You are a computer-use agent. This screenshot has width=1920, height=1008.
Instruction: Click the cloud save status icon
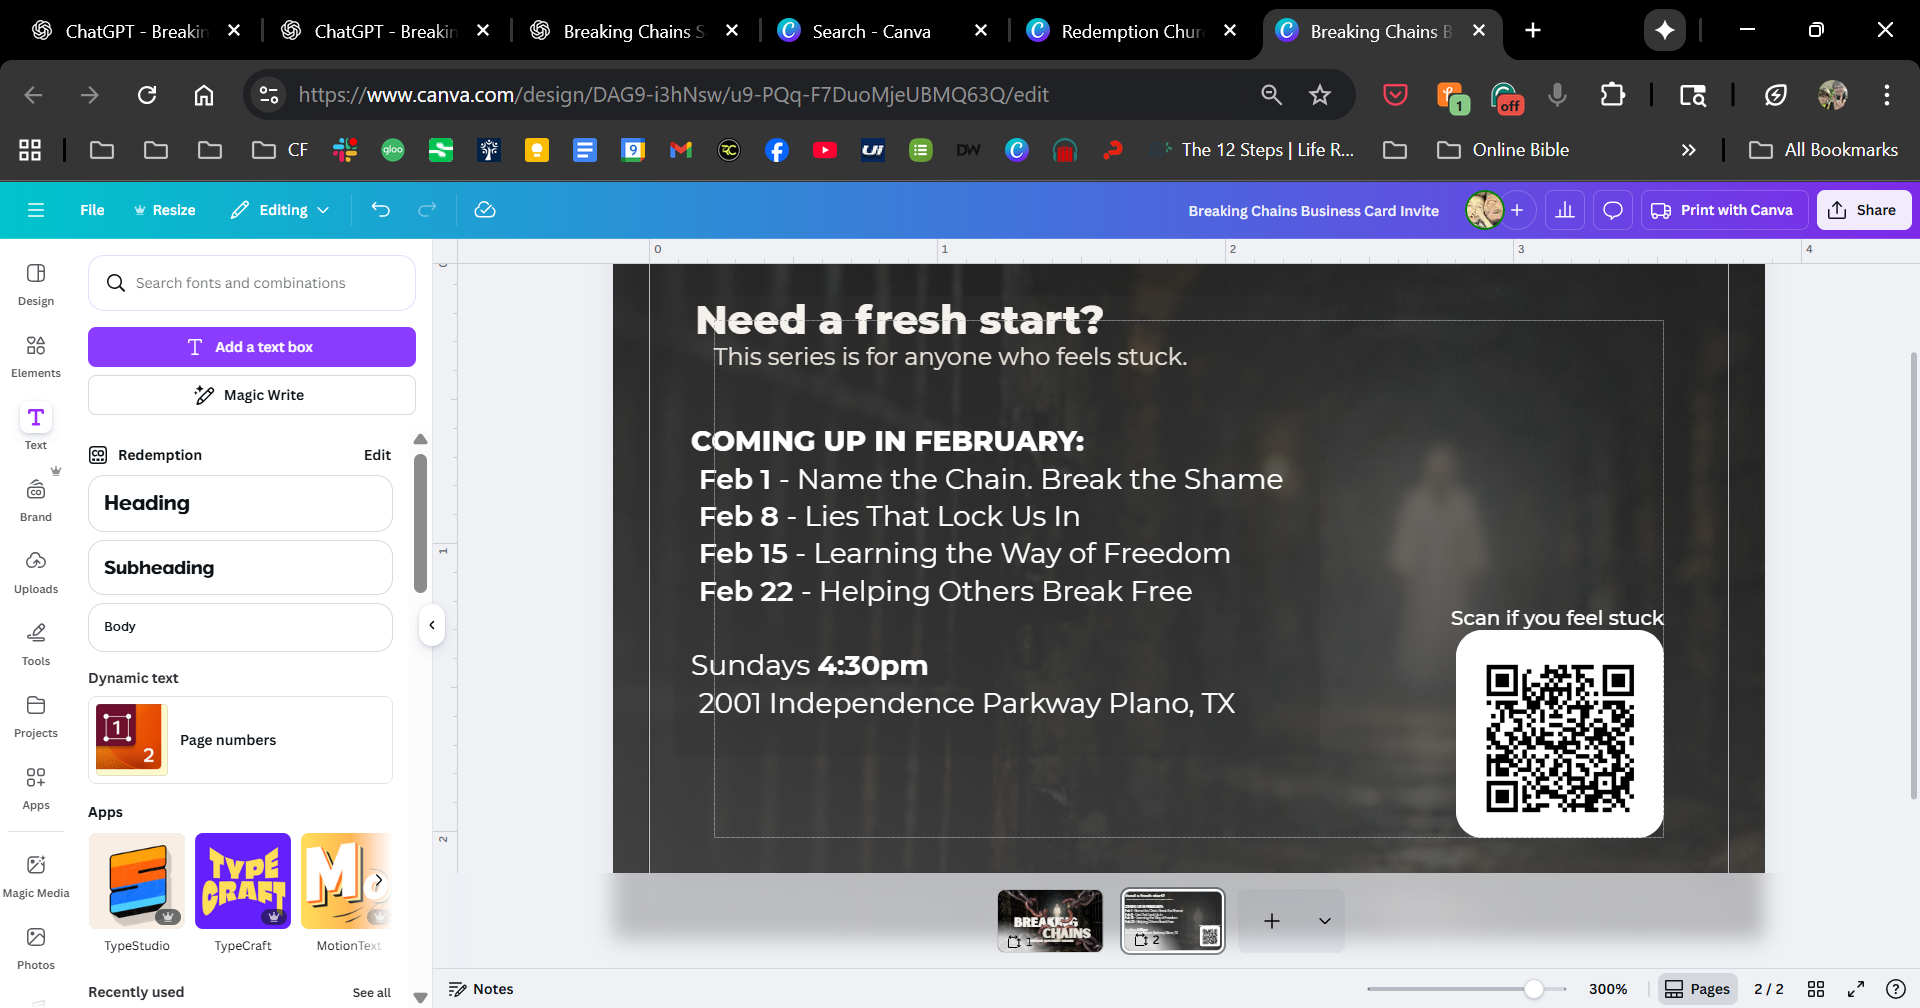tap(485, 210)
